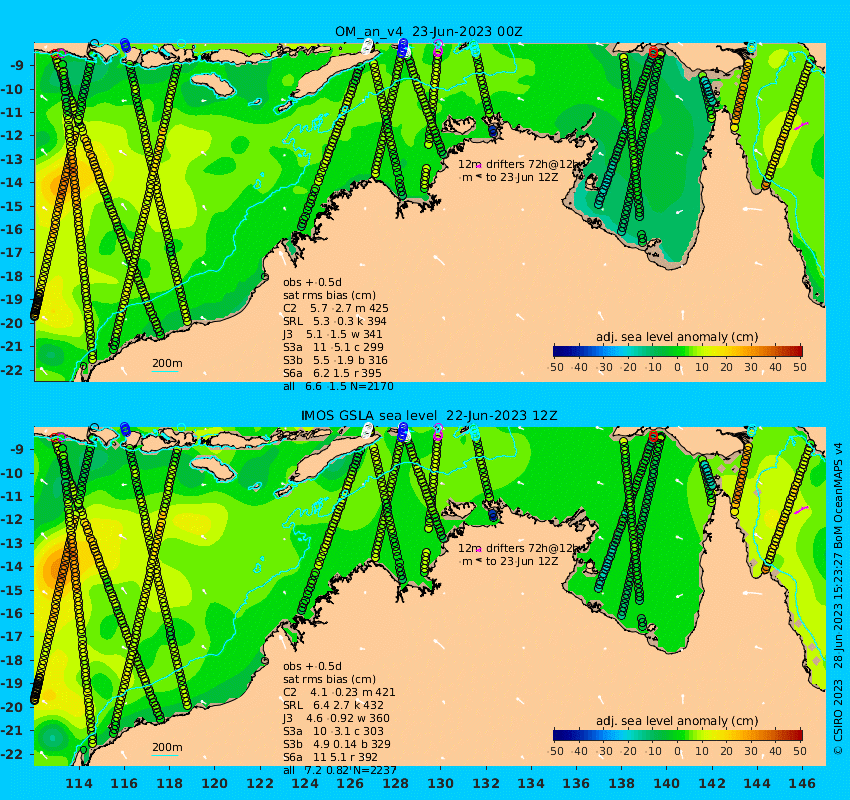Click top panel 'adj. sea level anomaly (cm)' label

click(677, 337)
